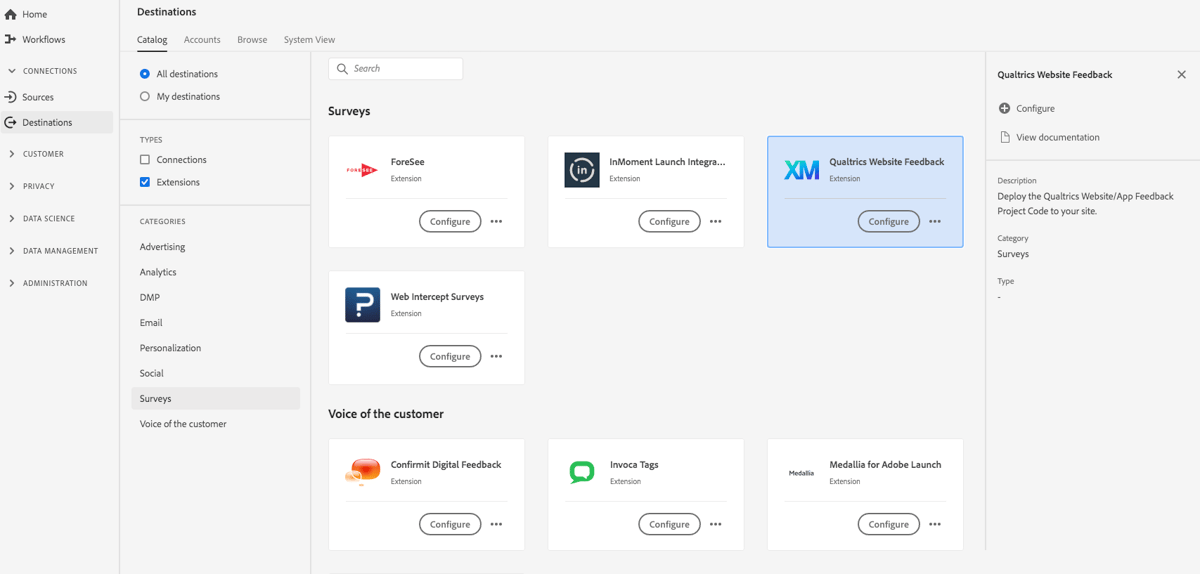Uncheck the Extensions type checkbox
The image size is (1200, 574).
click(x=145, y=182)
